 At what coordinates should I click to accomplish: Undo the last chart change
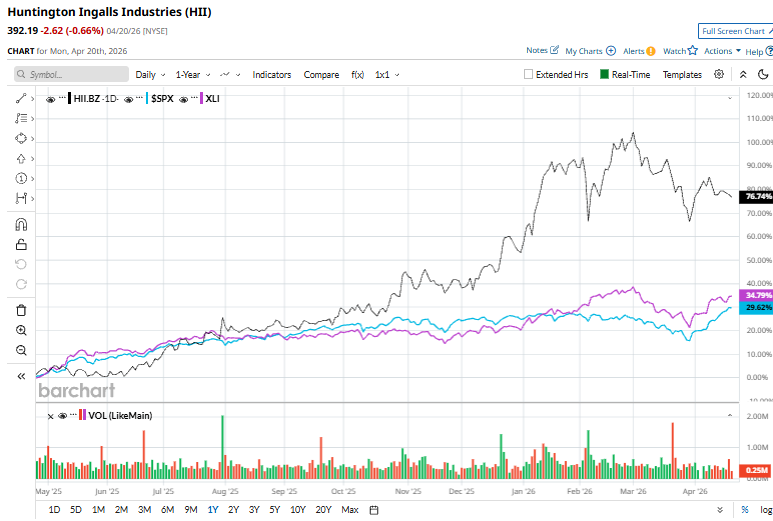[x=21, y=264]
